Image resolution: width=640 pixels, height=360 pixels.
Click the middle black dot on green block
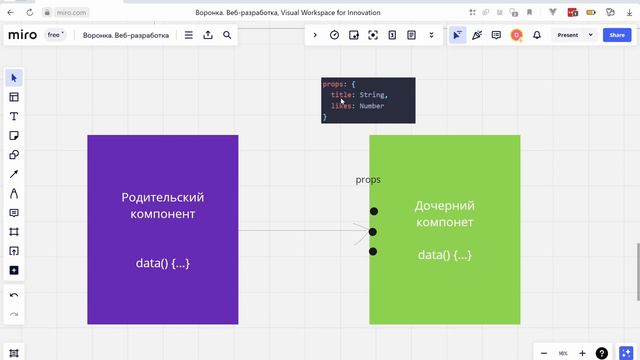point(373,232)
